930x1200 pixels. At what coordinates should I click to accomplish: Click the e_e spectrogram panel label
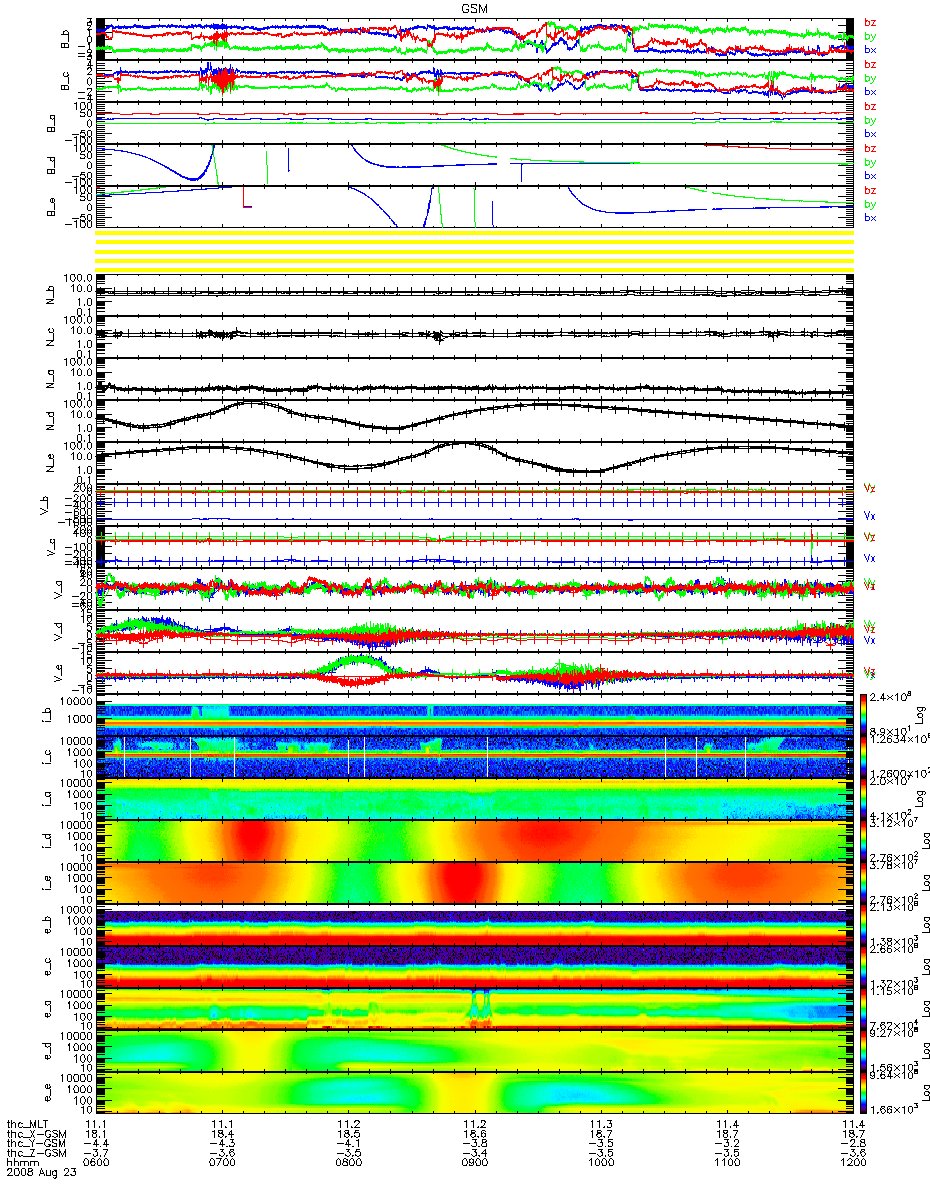click(x=50, y=1093)
